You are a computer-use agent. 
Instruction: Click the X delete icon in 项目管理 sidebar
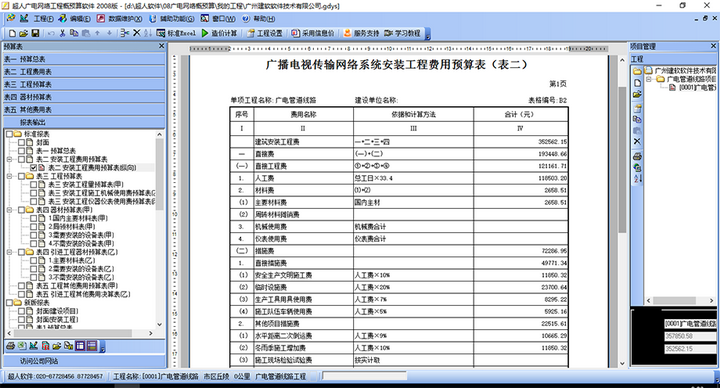coord(637,141)
